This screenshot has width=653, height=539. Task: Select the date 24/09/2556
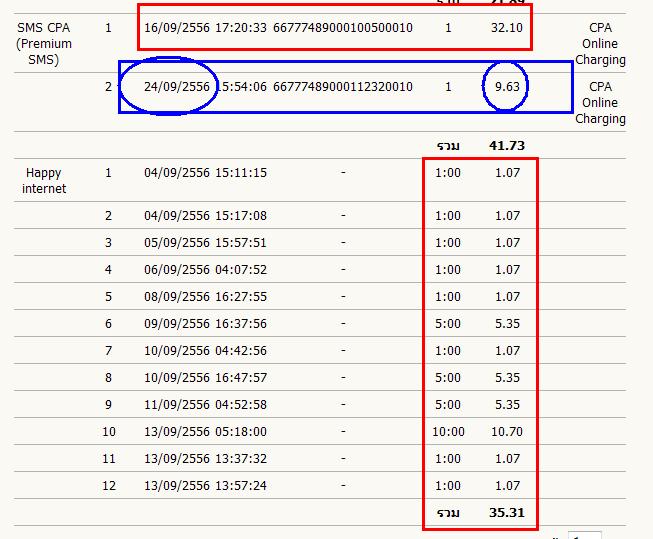(177, 87)
